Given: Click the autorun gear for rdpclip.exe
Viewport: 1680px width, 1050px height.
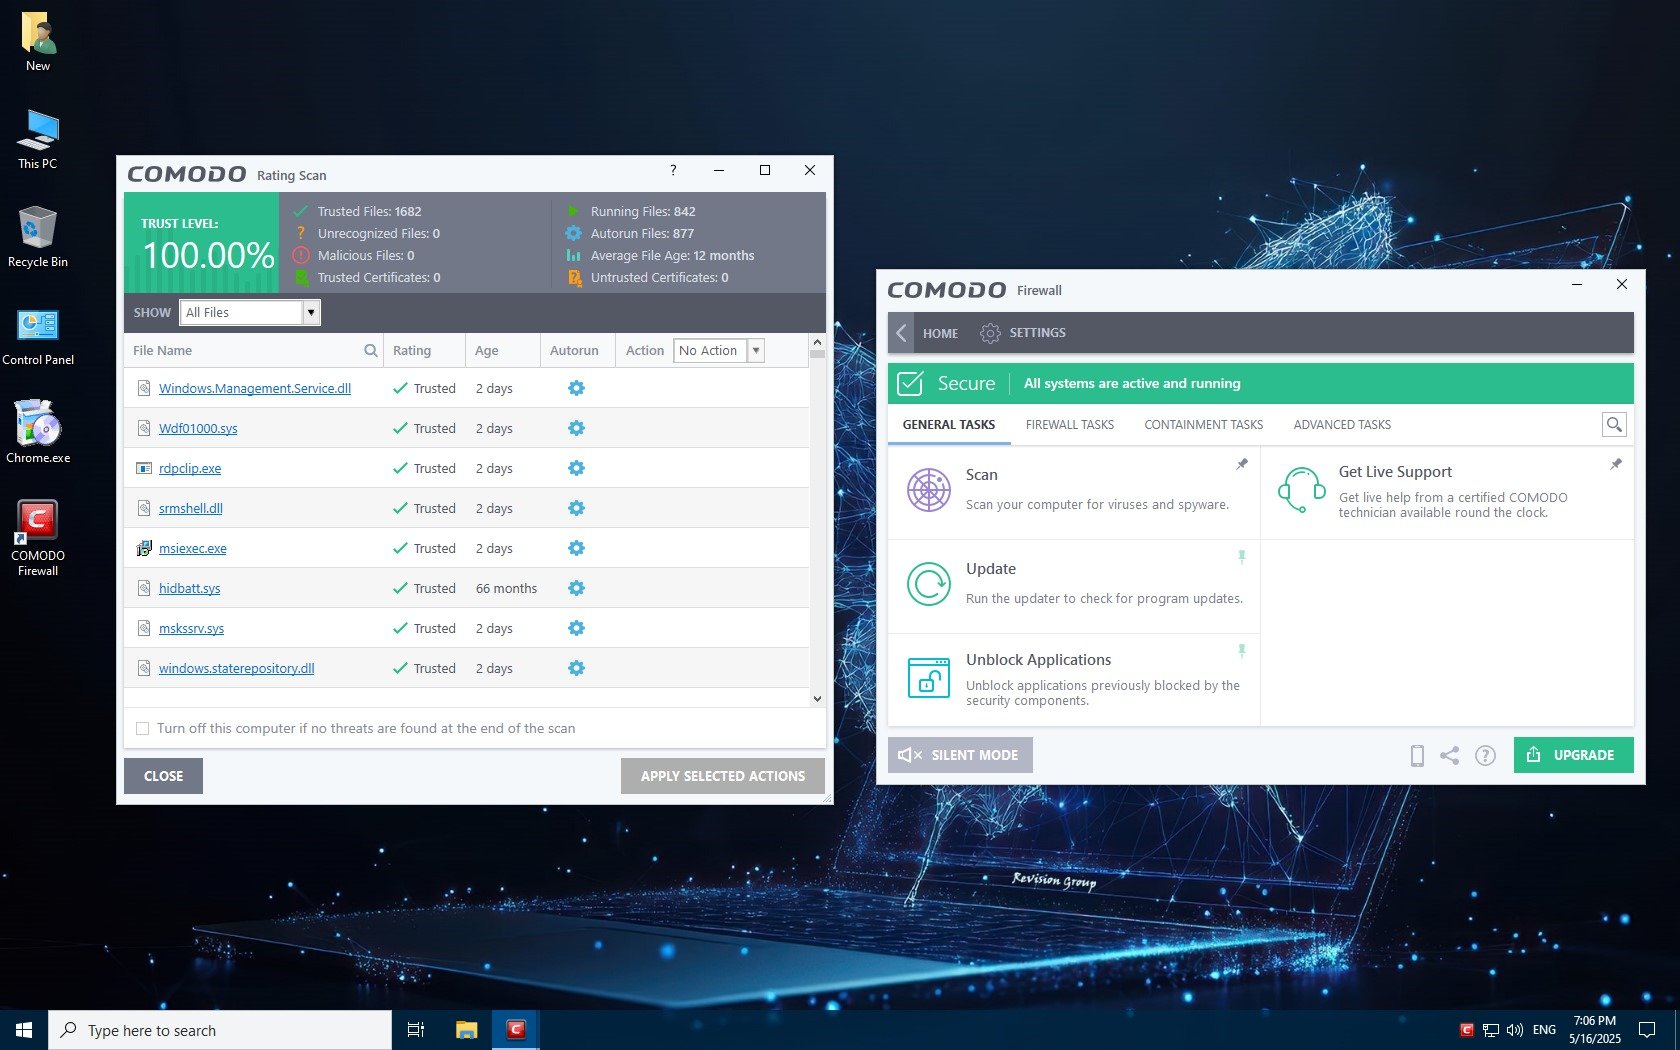Looking at the screenshot, I should (576, 468).
